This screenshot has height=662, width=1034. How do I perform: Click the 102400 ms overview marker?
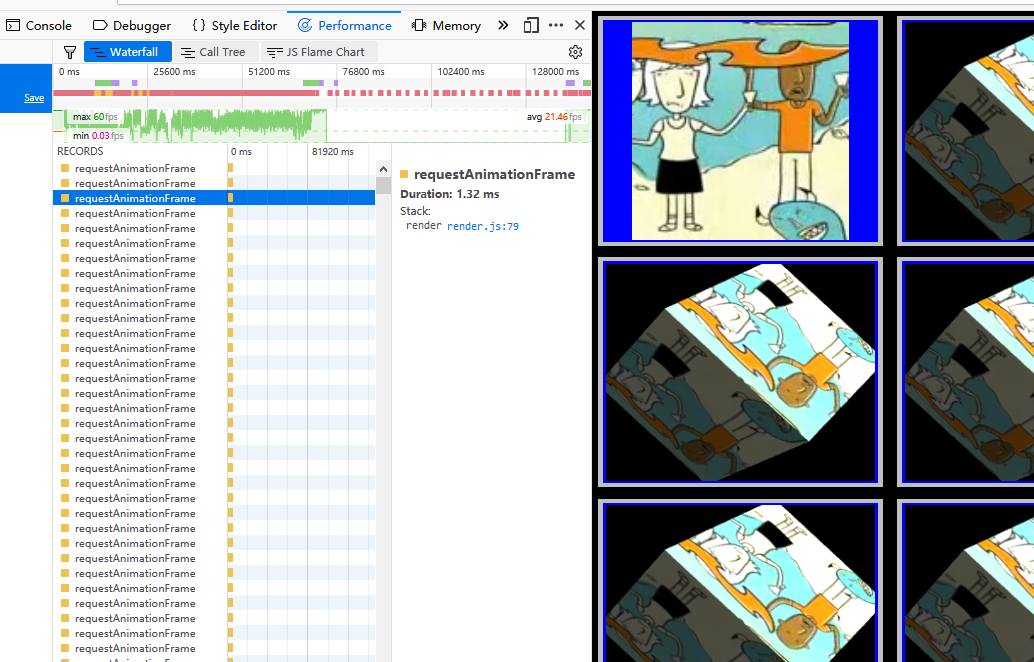(461, 71)
